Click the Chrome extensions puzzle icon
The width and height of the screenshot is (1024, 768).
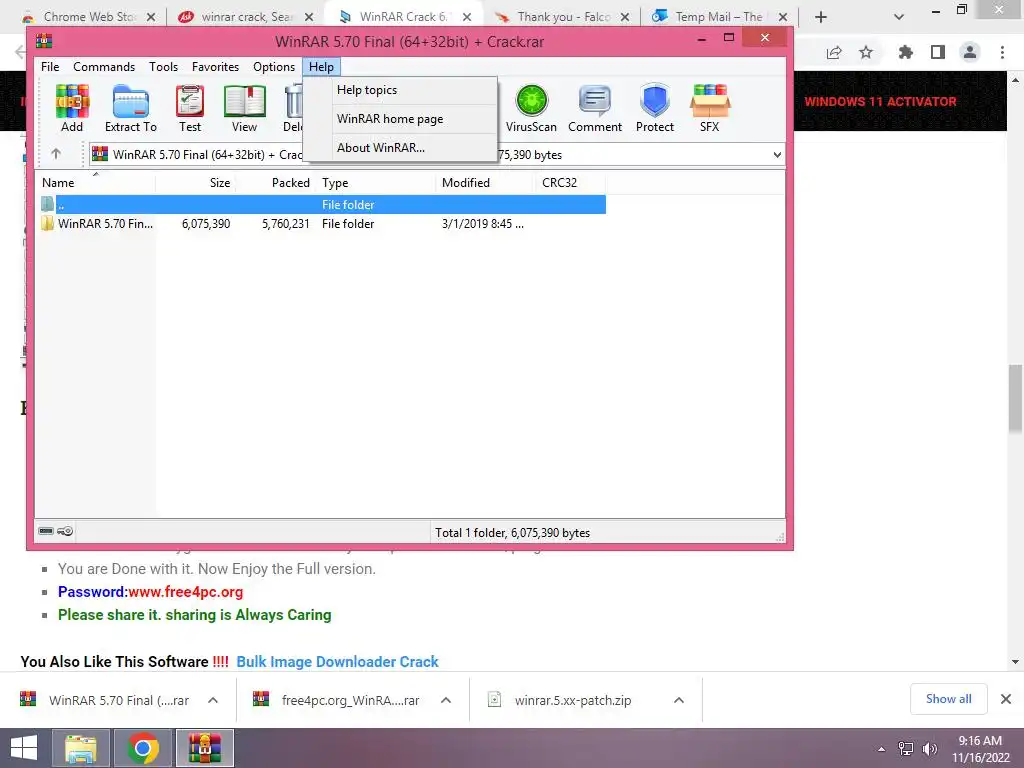(x=905, y=52)
